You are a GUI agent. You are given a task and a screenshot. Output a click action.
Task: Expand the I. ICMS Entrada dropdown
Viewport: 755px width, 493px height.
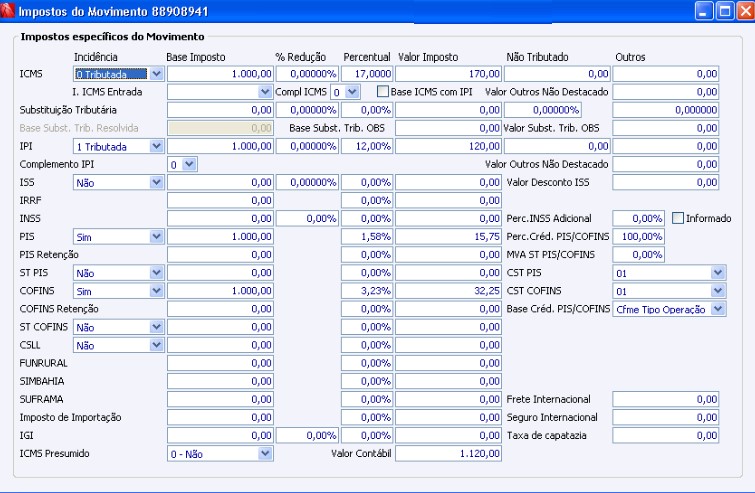(x=265, y=91)
